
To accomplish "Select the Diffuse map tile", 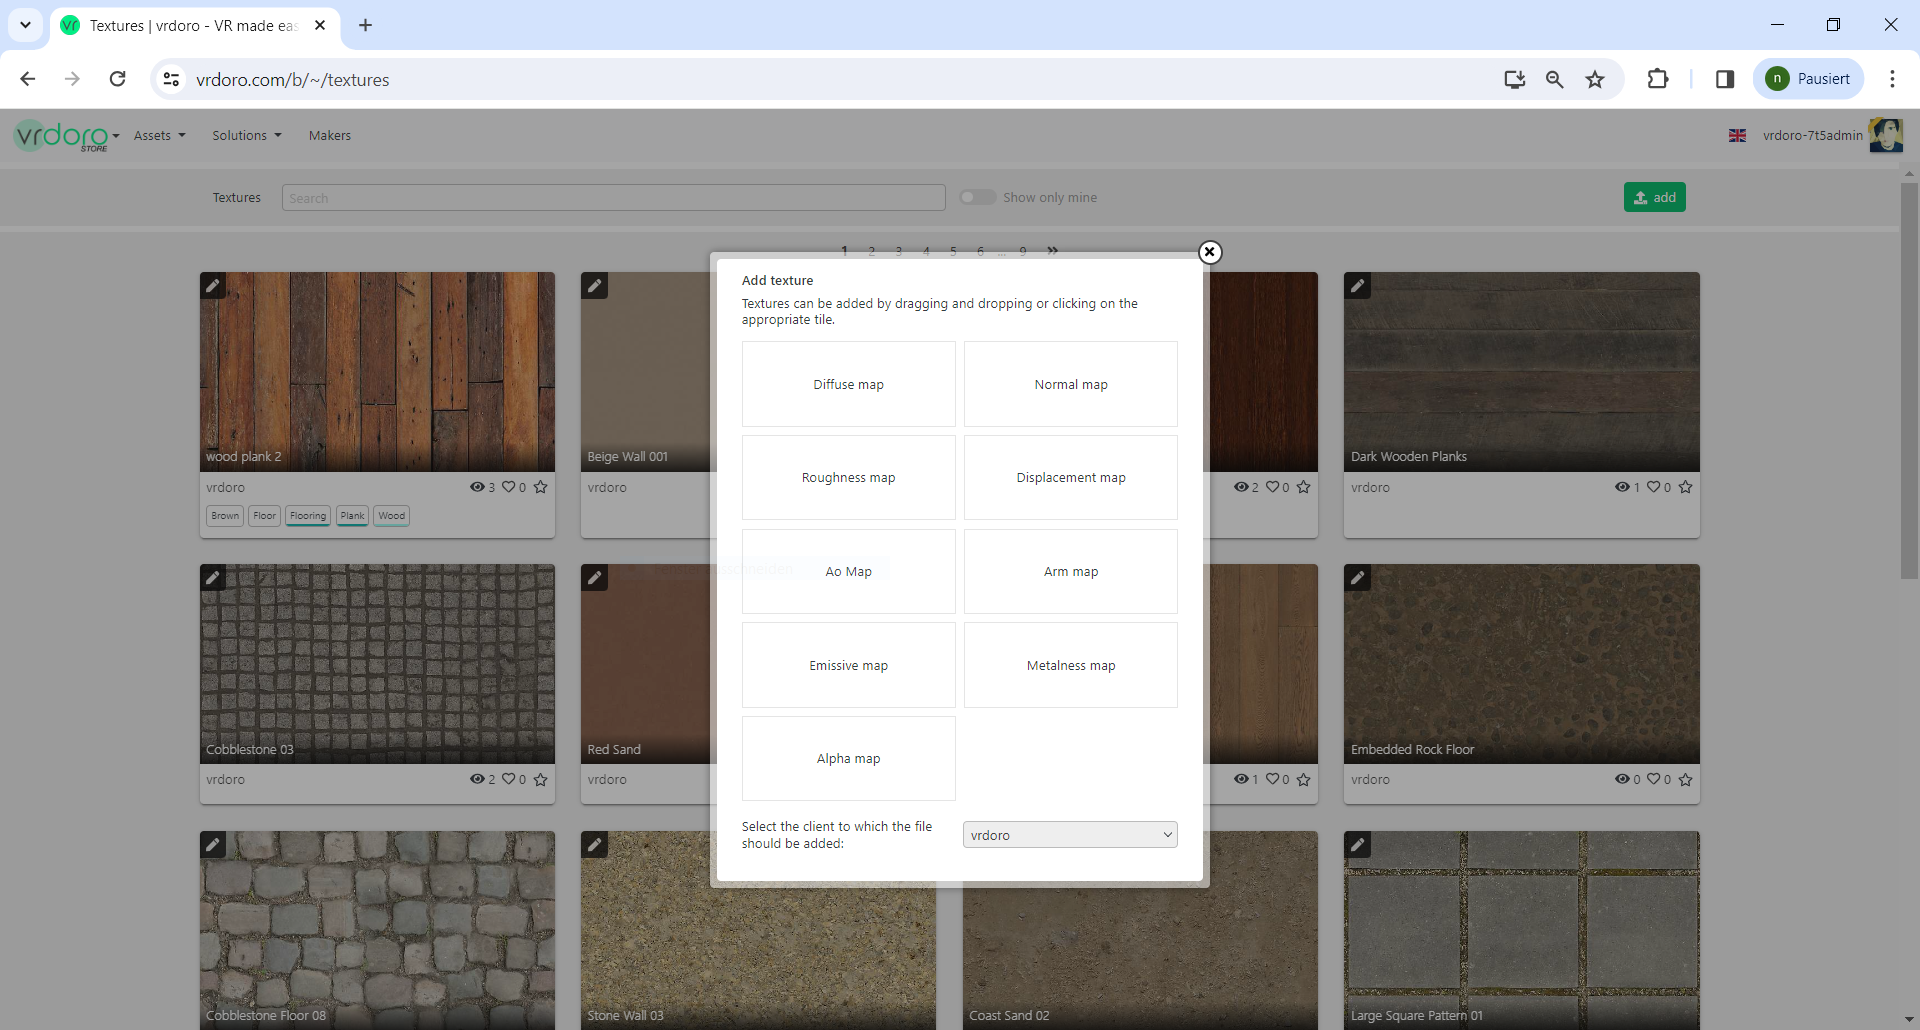I will click(848, 385).
